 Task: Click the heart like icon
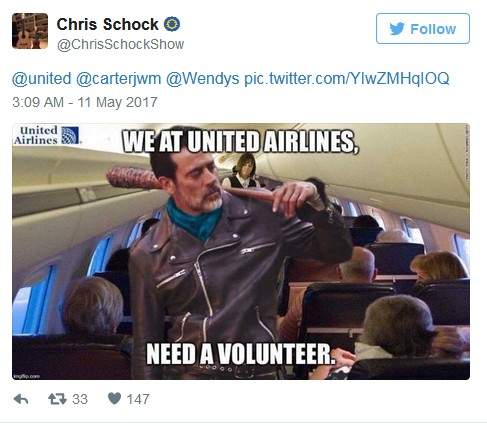coord(114,398)
